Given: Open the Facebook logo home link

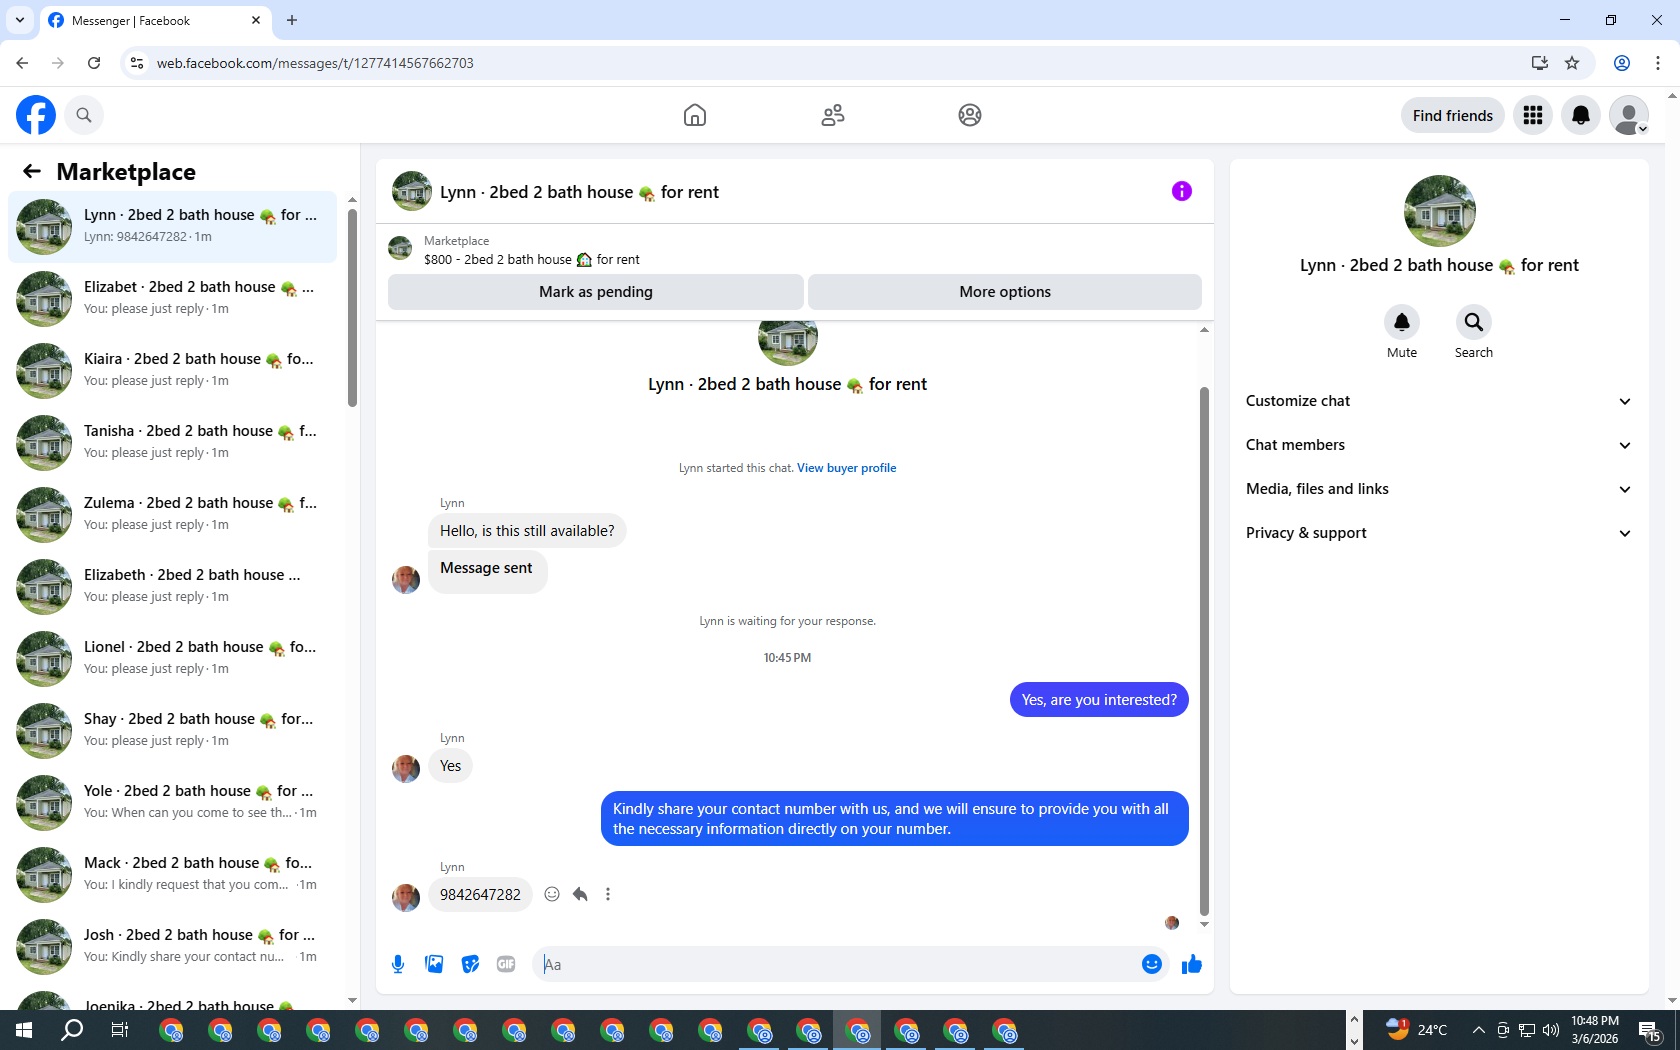Looking at the screenshot, I should pyautogui.click(x=36, y=115).
